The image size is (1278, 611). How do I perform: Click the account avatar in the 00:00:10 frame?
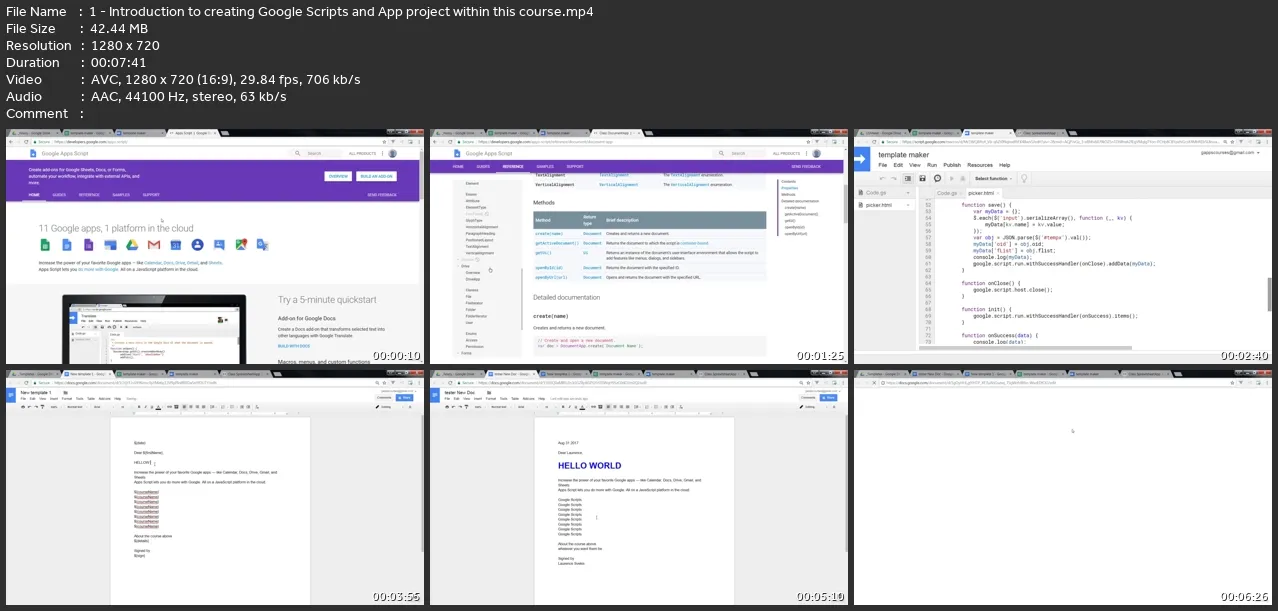[392, 153]
